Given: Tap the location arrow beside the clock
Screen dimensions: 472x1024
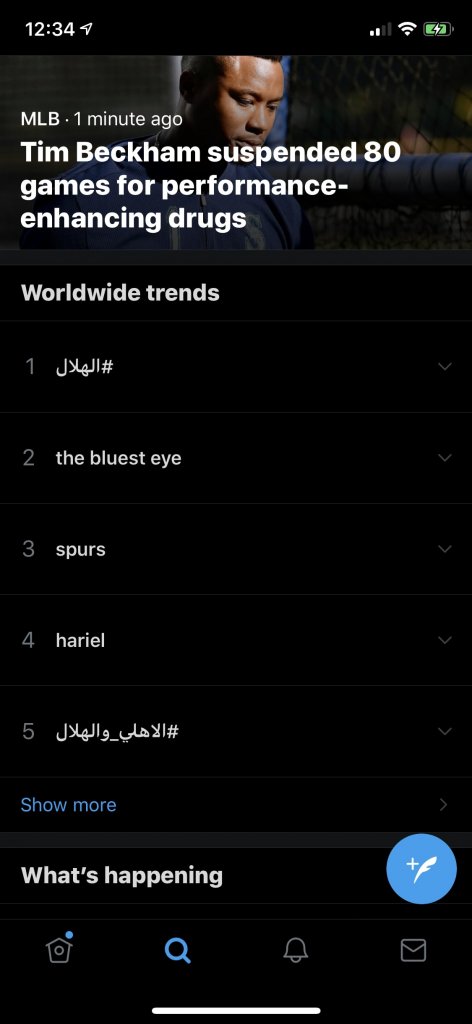Looking at the screenshot, I should 86,29.
